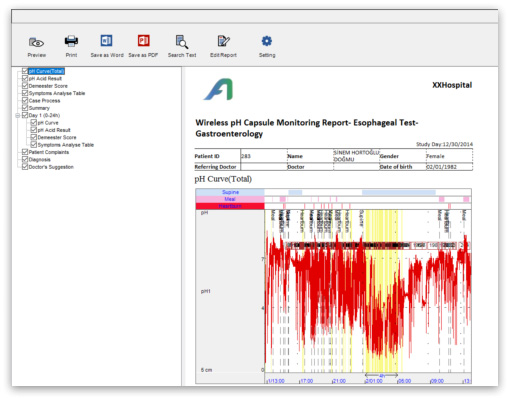Export report with Save as Word icon

(x=107, y=41)
